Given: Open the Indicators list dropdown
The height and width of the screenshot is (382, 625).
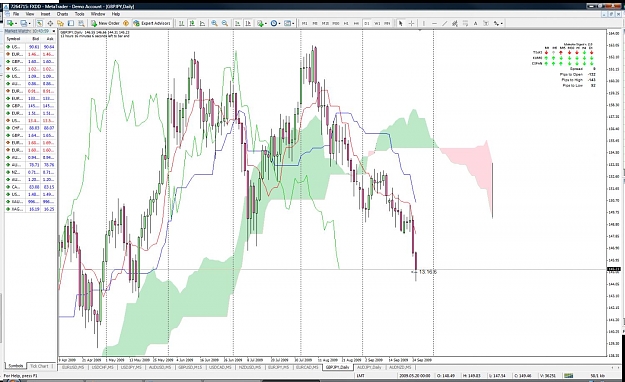Looking at the screenshot, I should click(x=262, y=24).
